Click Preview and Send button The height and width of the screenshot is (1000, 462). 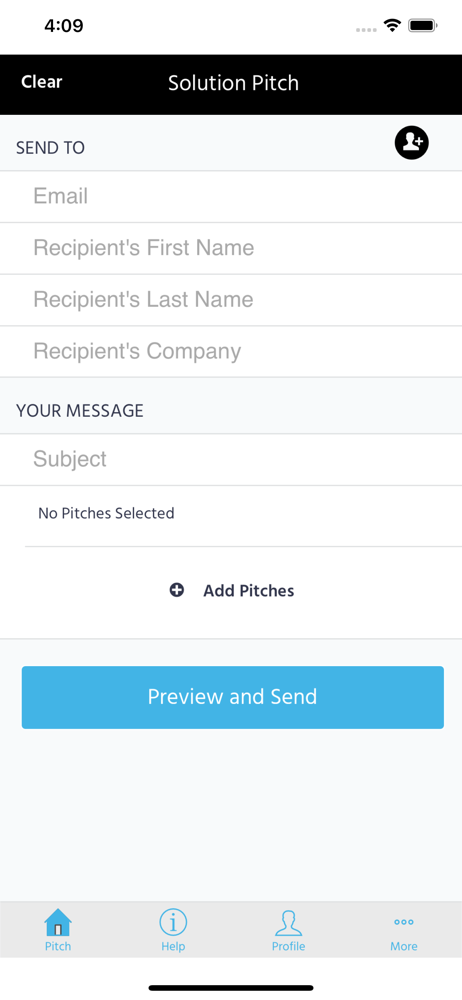tap(232, 697)
